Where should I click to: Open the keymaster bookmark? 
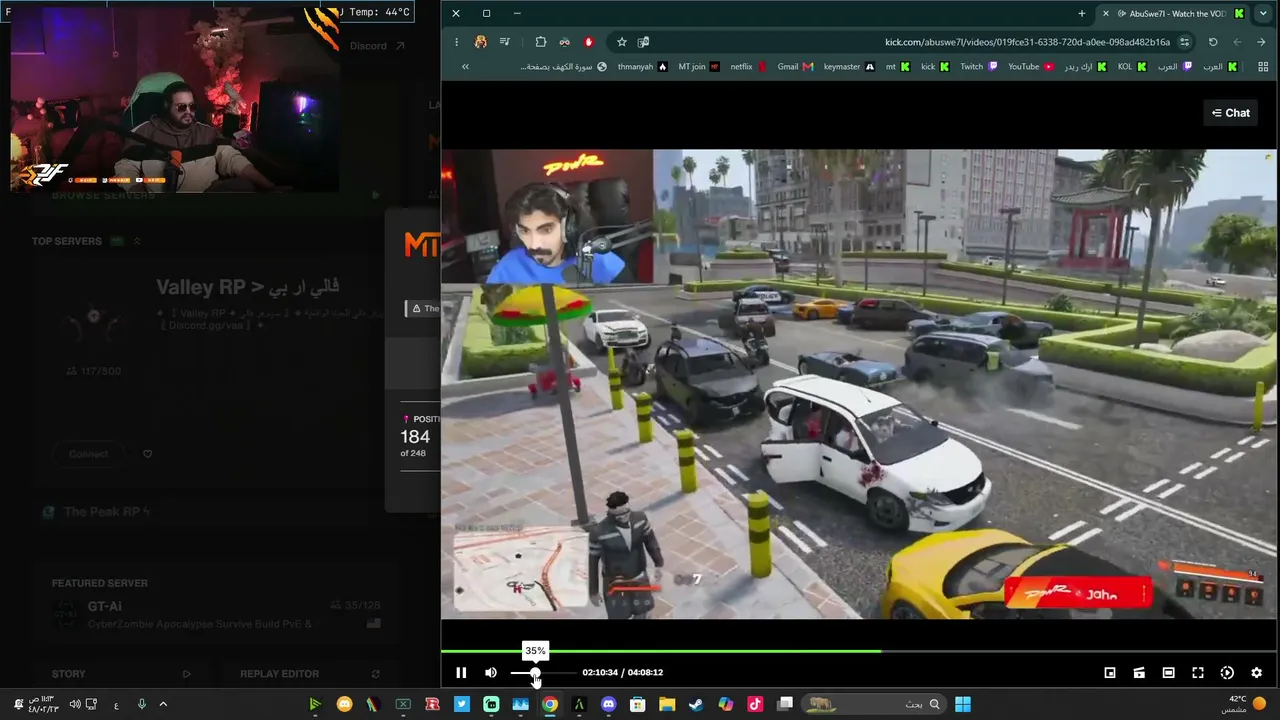(x=849, y=67)
